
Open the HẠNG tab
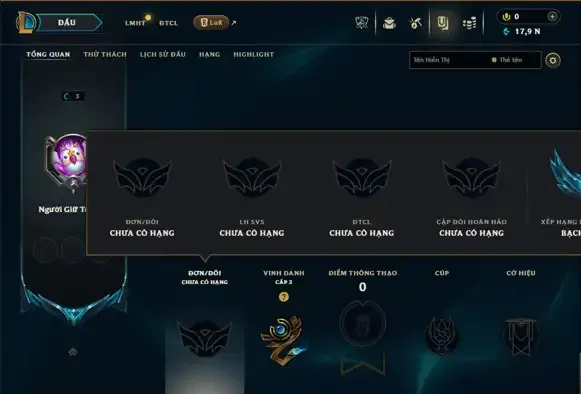(209, 54)
